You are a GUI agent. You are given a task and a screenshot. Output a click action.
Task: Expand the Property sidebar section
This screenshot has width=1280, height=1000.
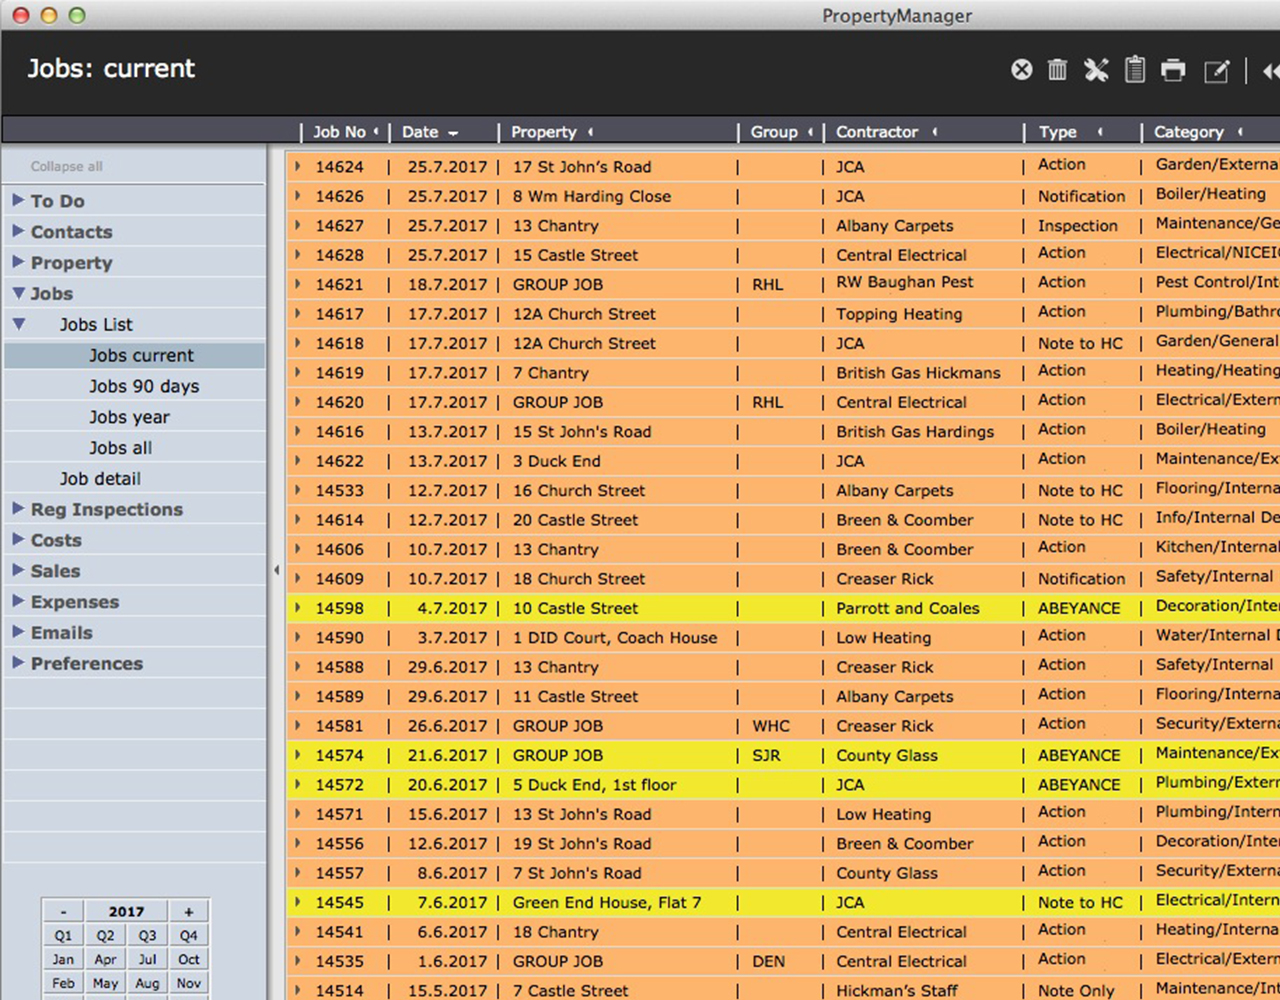(18, 262)
